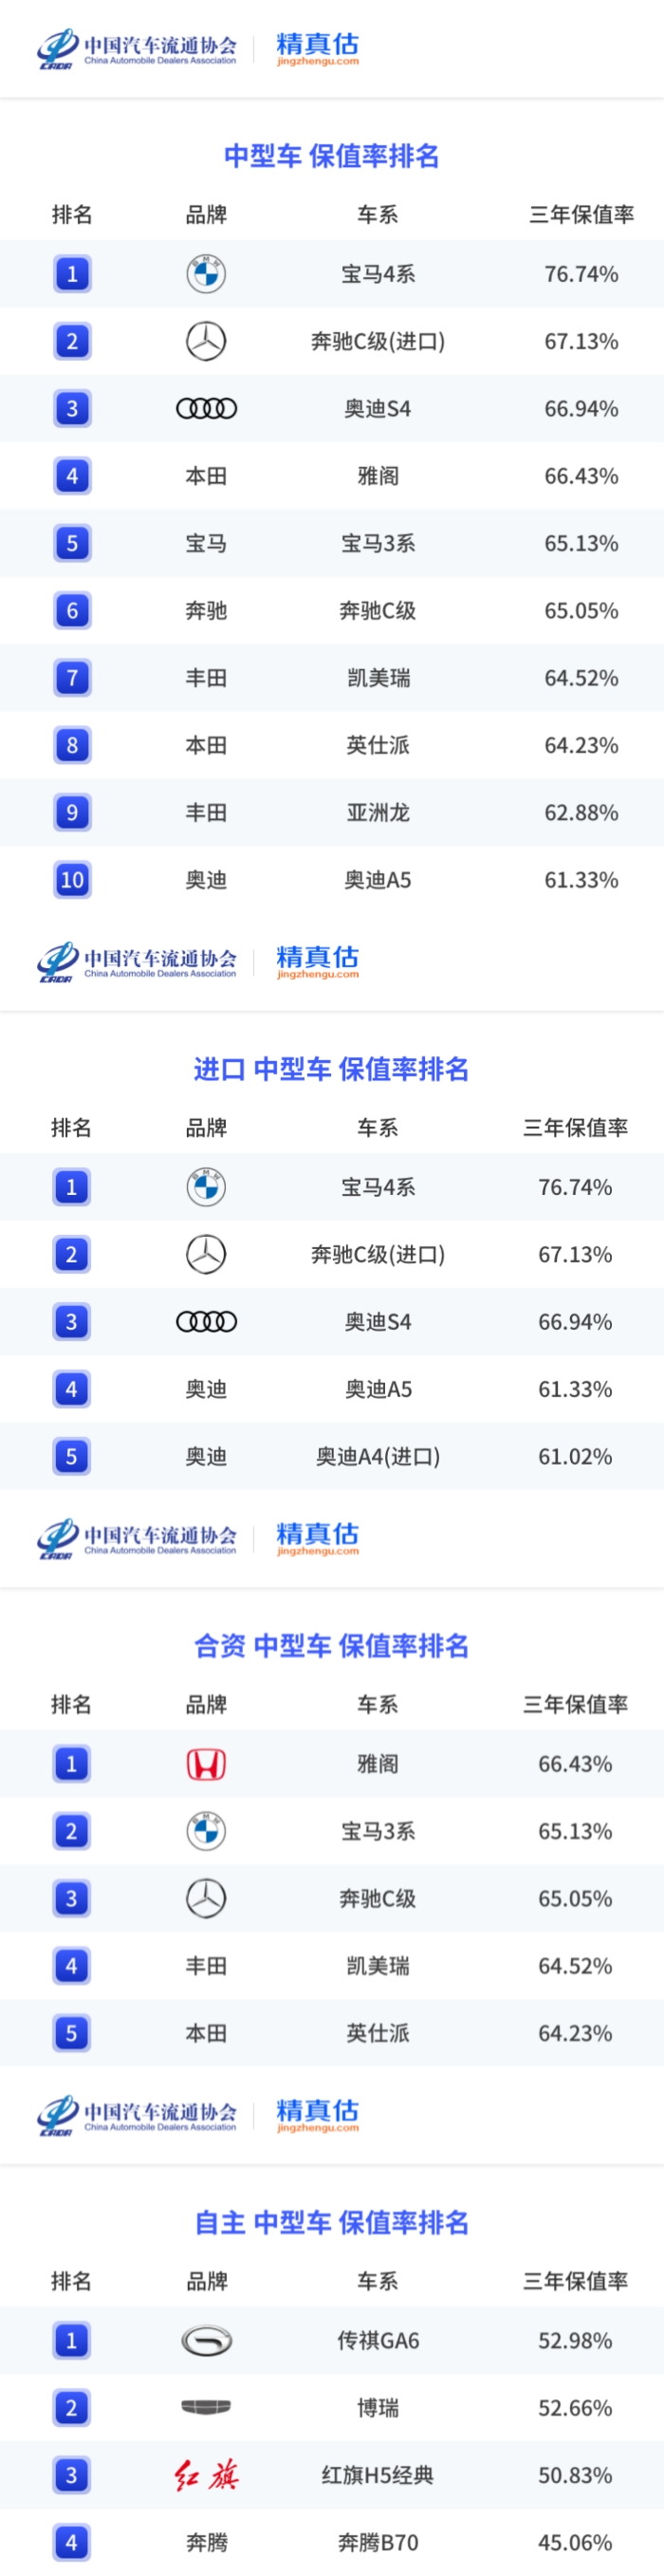Click the 传祺 logo beside 传祺GA6
This screenshot has height=2576, width=664.
(206, 2340)
